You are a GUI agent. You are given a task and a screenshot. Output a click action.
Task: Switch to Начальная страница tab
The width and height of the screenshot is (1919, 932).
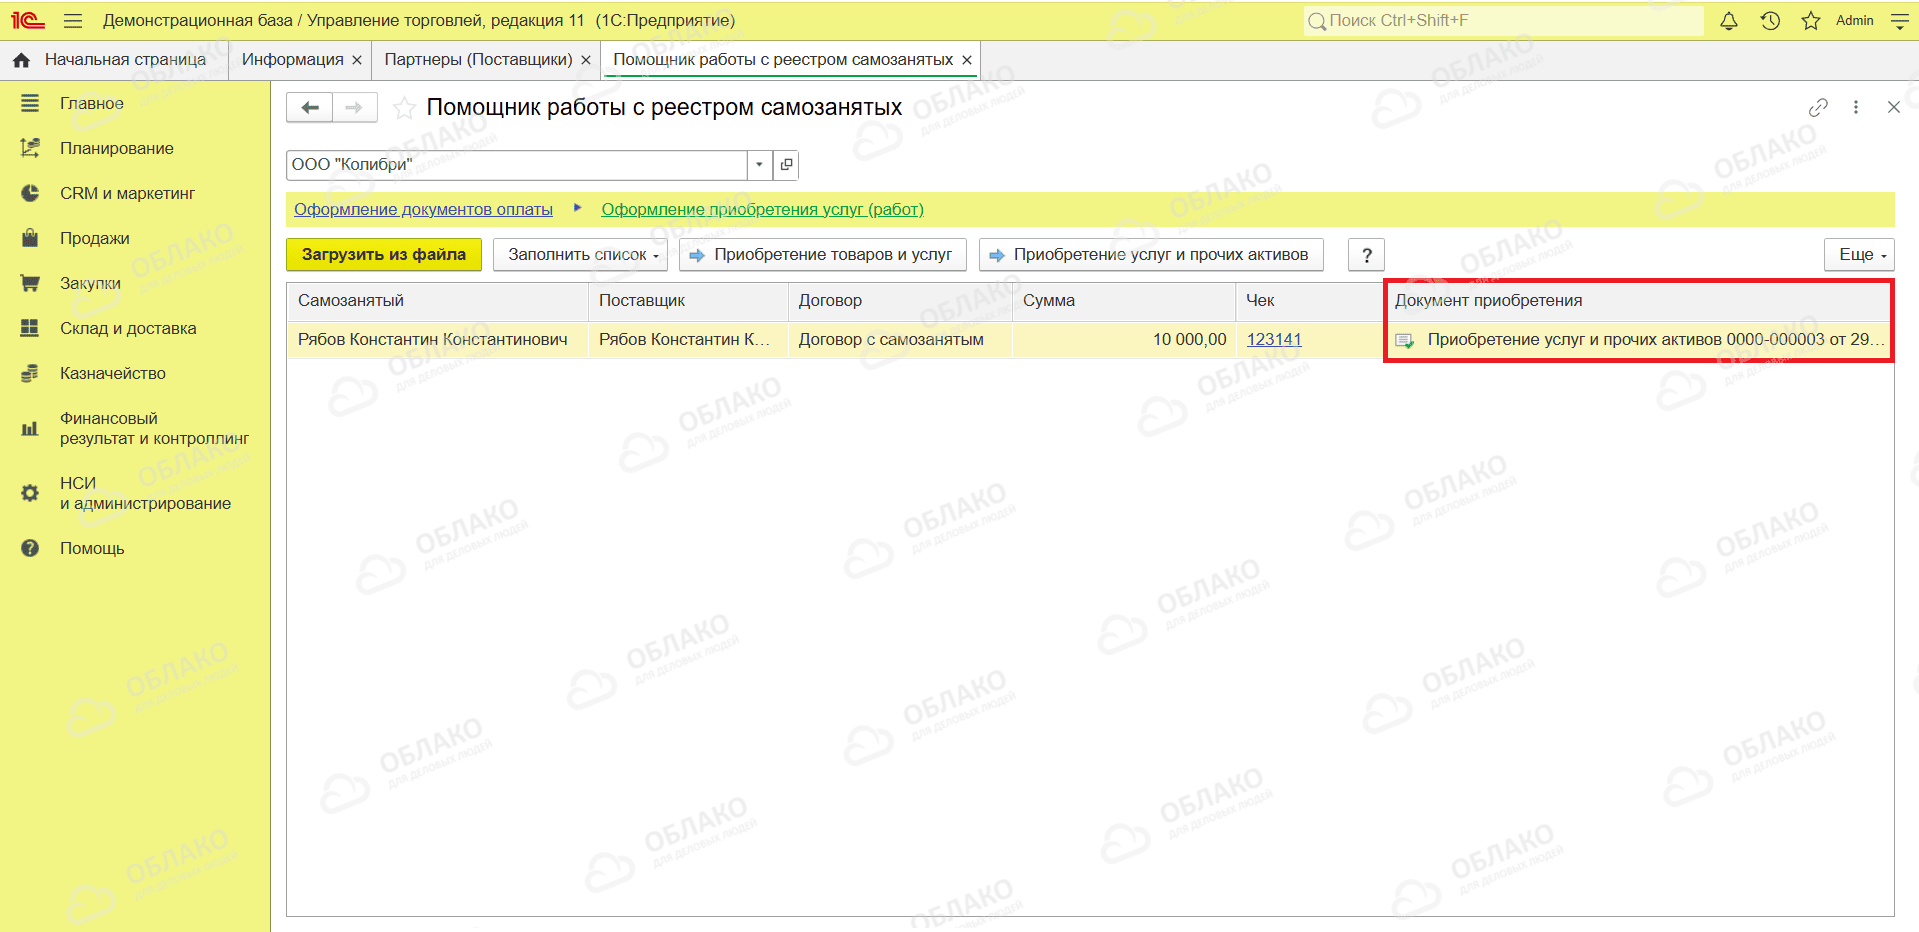(x=125, y=60)
